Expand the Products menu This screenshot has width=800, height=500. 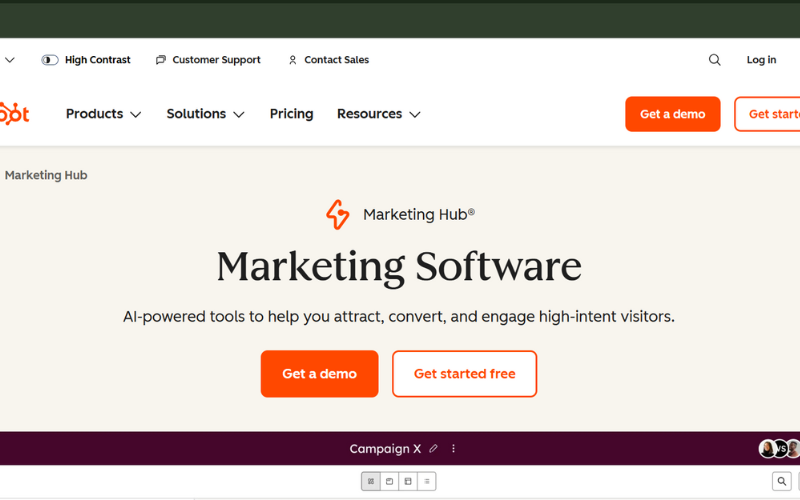click(104, 114)
